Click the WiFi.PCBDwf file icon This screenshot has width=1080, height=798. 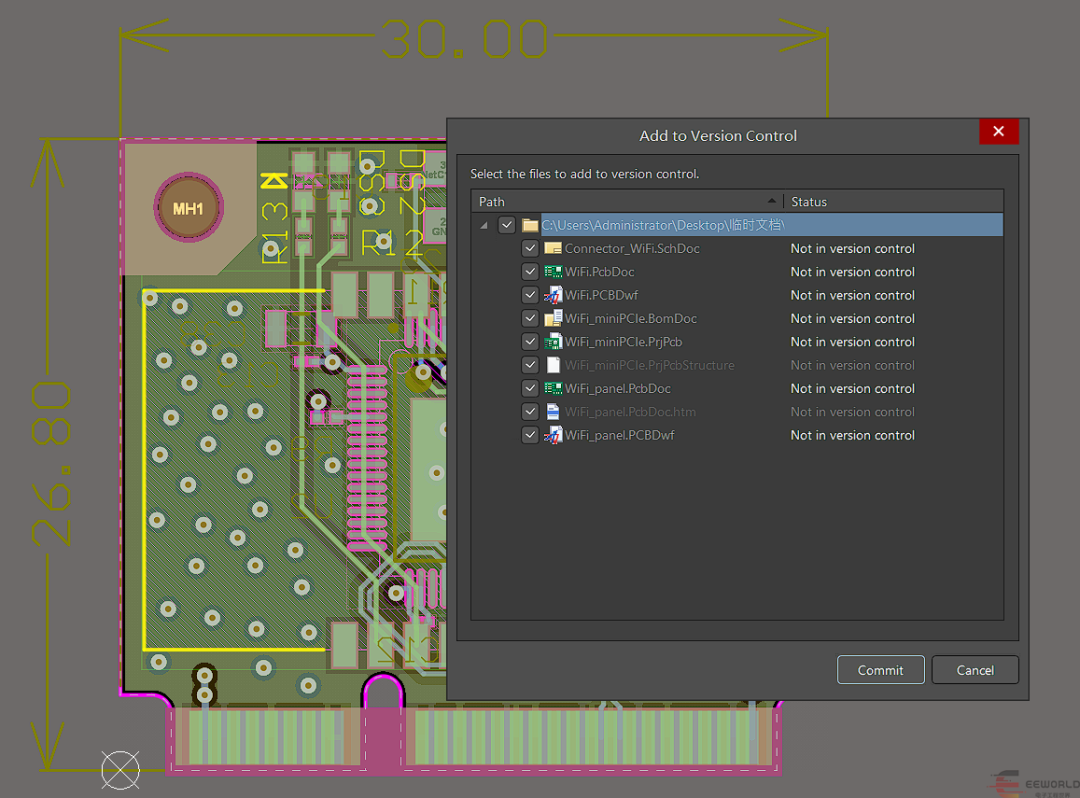pos(553,295)
